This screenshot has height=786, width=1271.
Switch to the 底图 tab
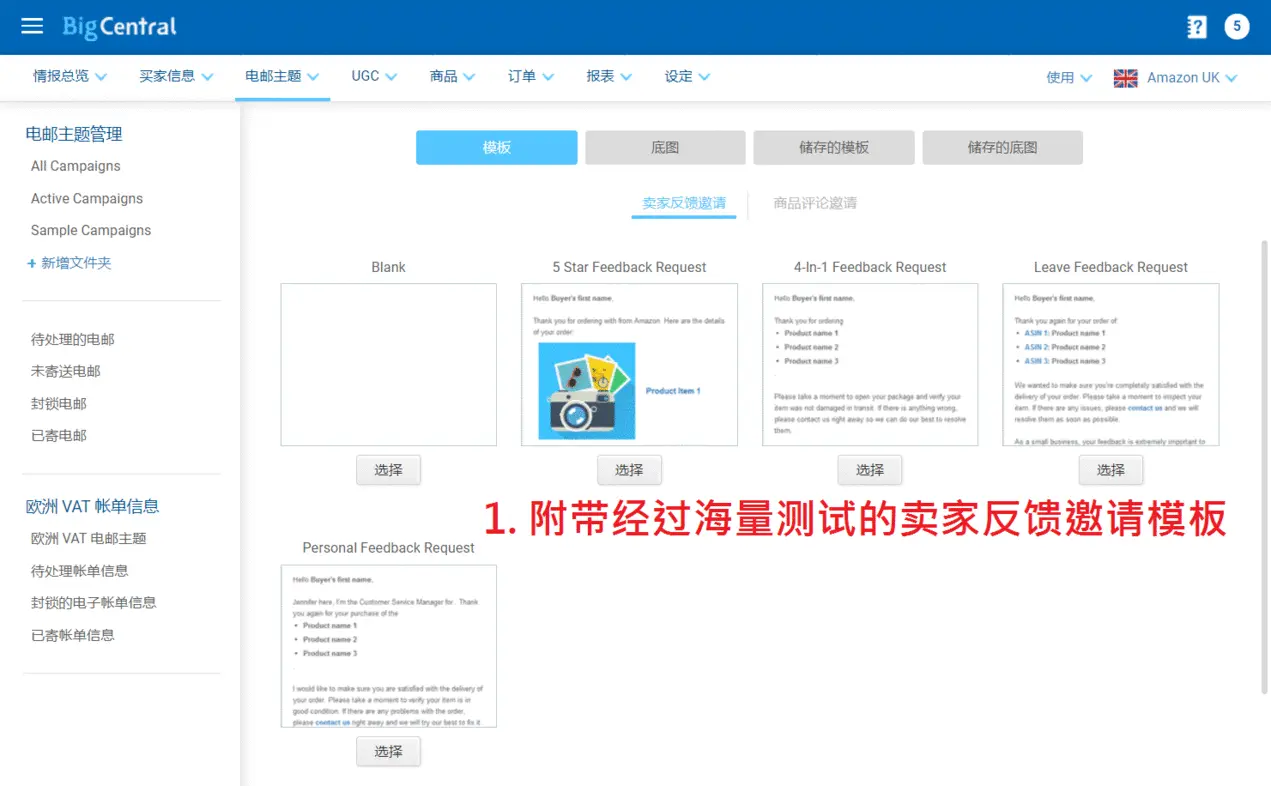[x=665, y=147]
